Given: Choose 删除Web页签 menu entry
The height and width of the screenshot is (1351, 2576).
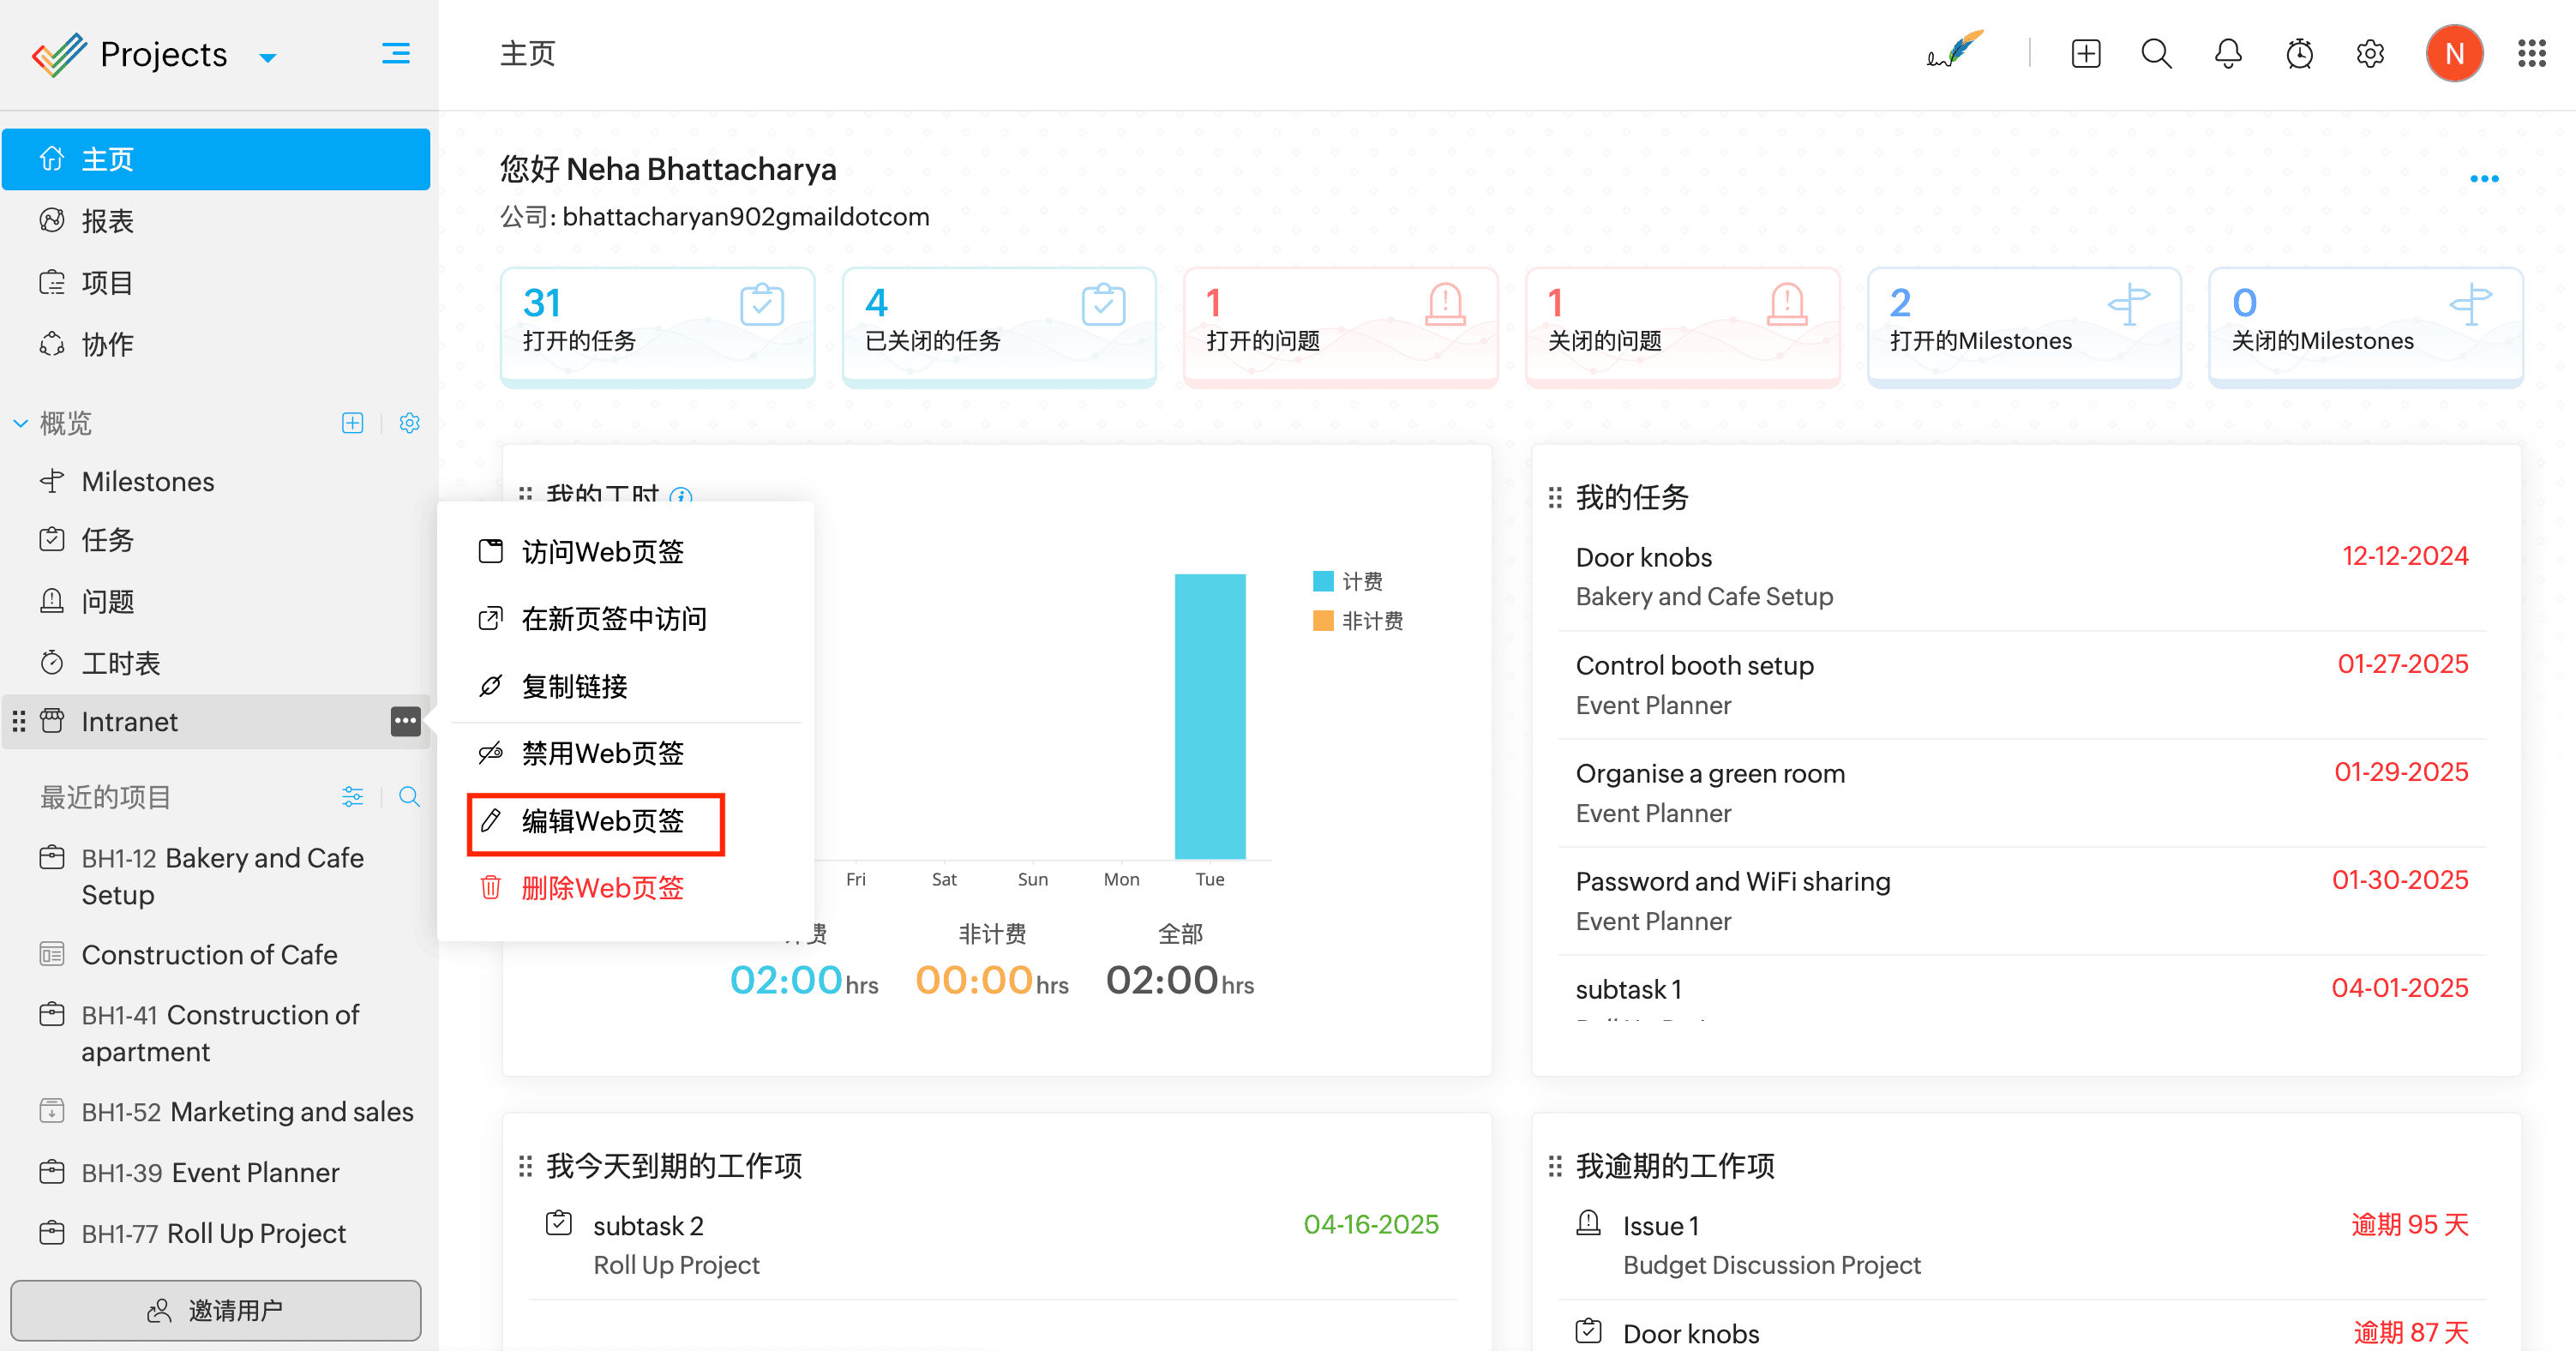Looking at the screenshot, I should click(x=602, y=888).
